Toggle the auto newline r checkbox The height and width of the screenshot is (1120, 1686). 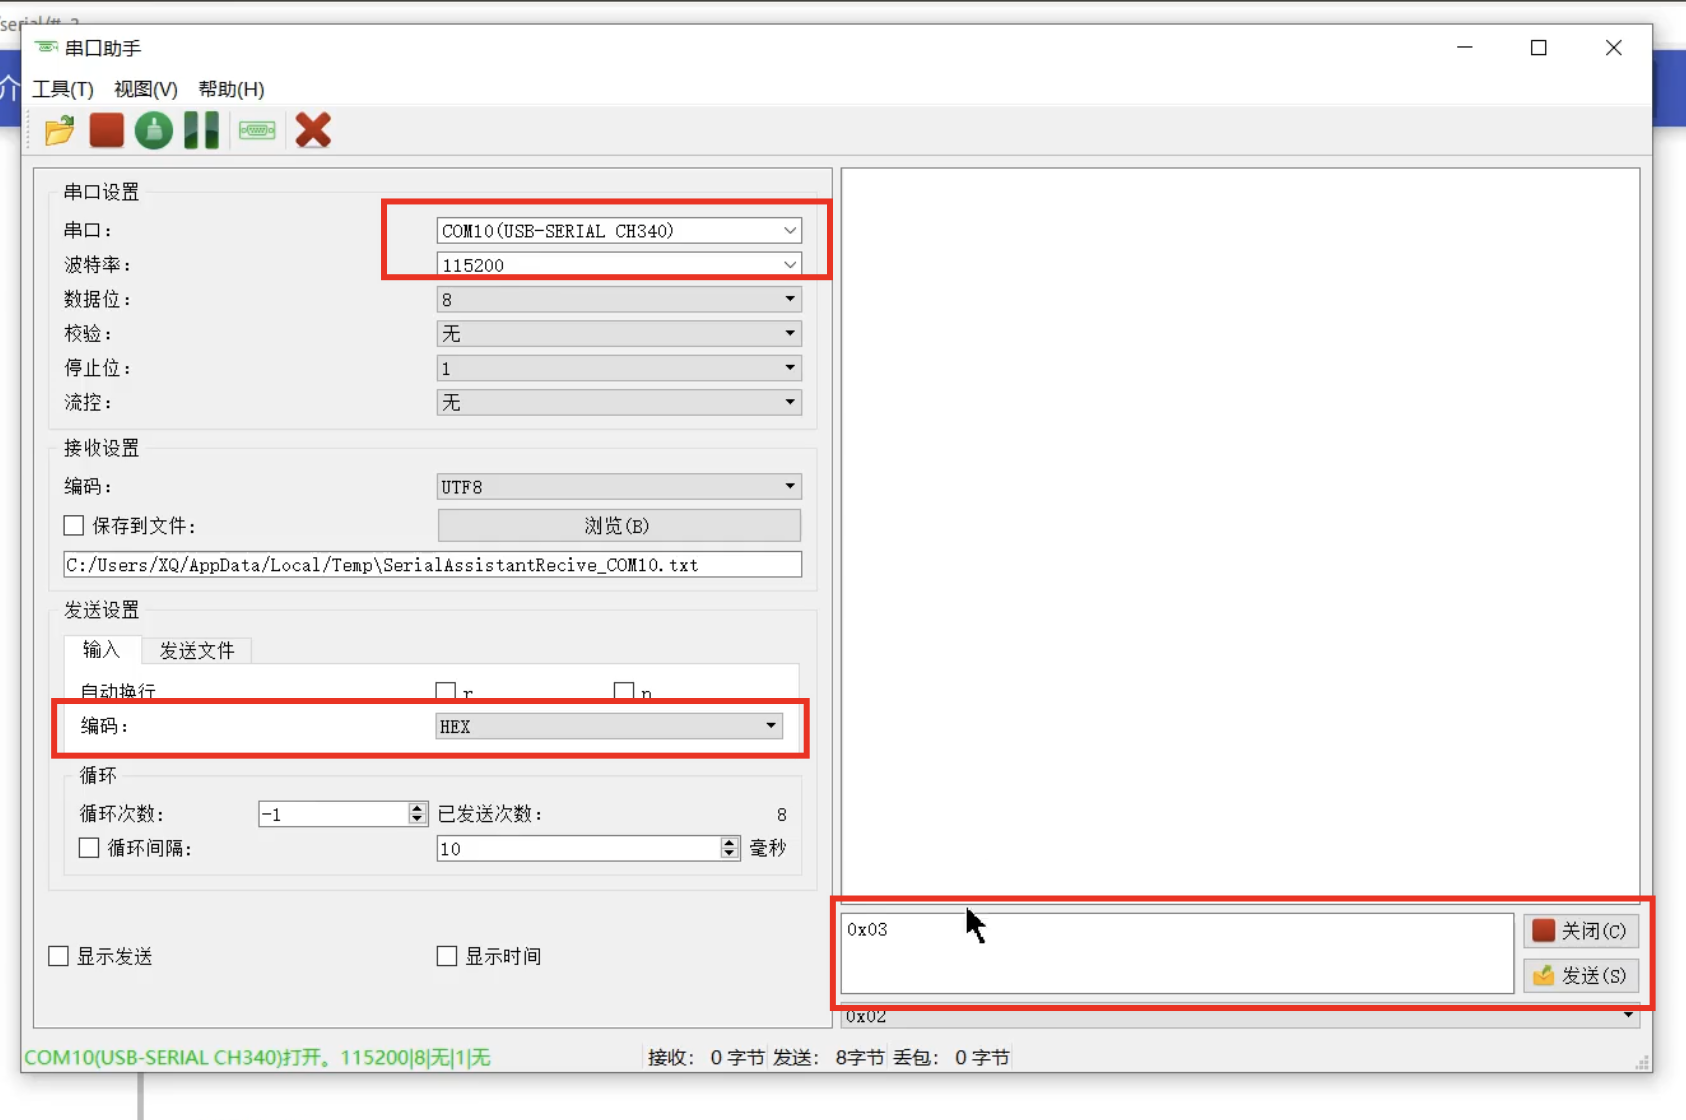[x=446, y=691]
